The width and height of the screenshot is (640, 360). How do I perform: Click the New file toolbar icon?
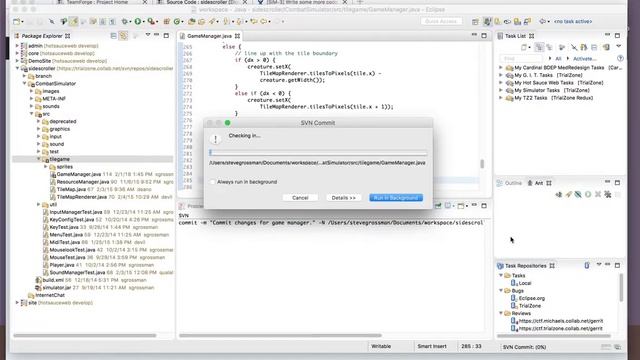pos(17,21)
